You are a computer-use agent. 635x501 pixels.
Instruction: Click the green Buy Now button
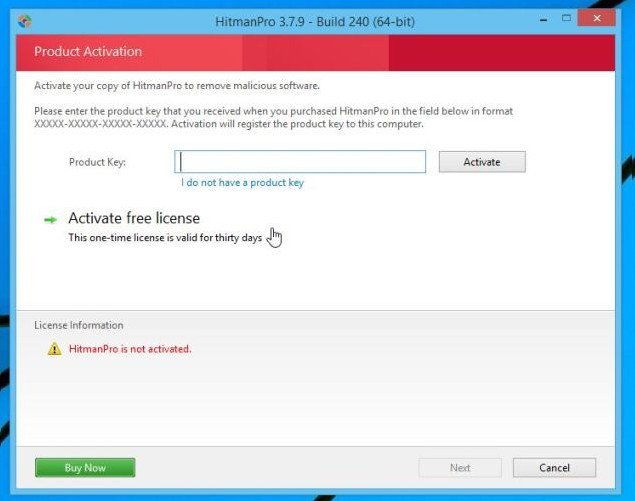[x=85, y=467]
